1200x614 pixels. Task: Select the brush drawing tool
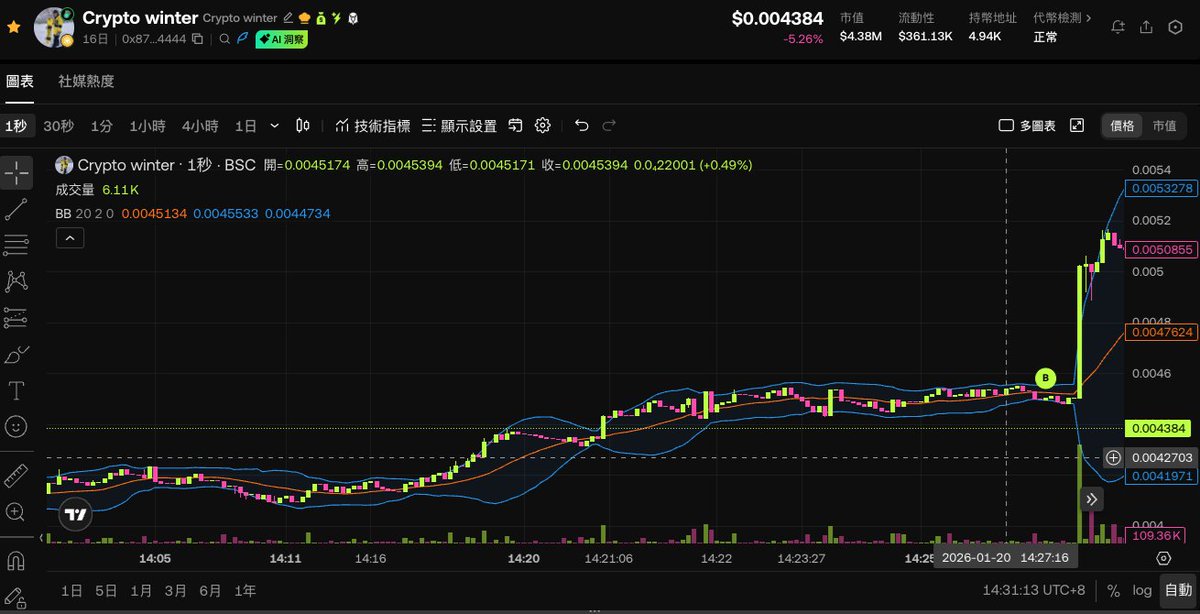click(16, 353)
